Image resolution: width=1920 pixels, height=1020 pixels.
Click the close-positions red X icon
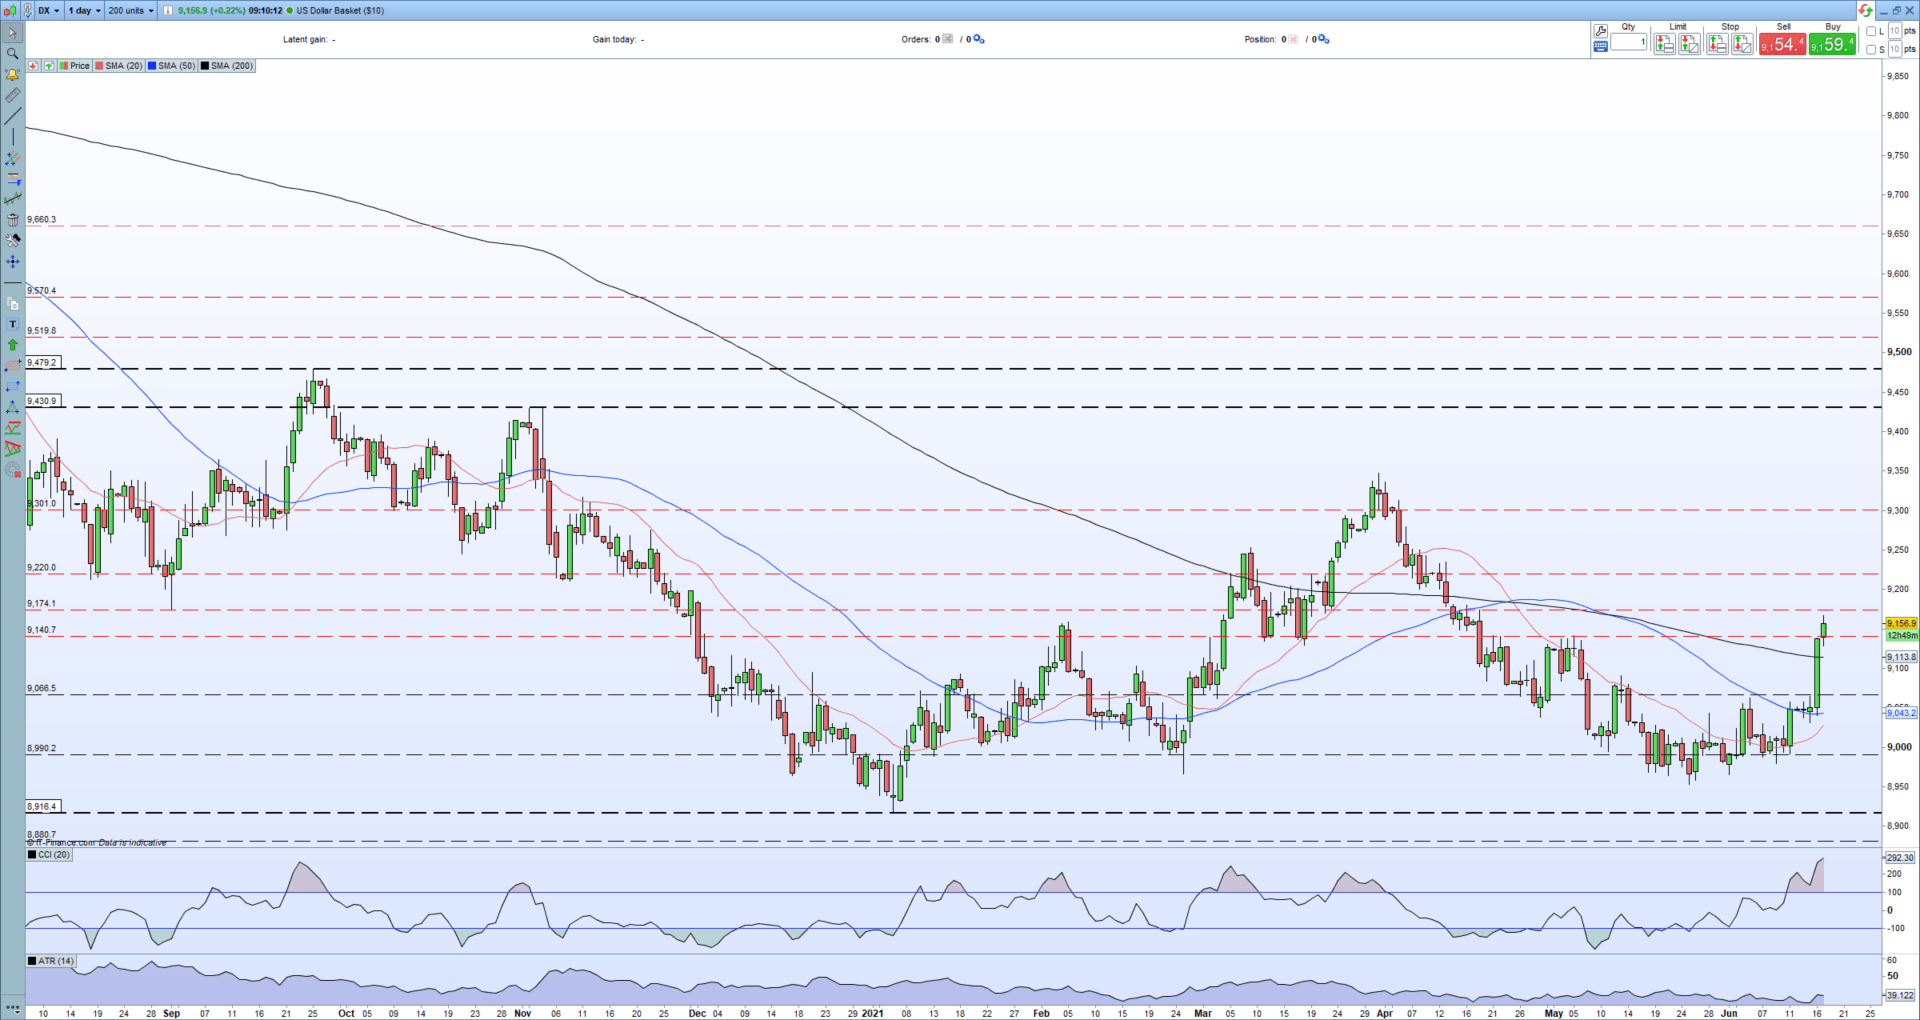(1293, 39)
